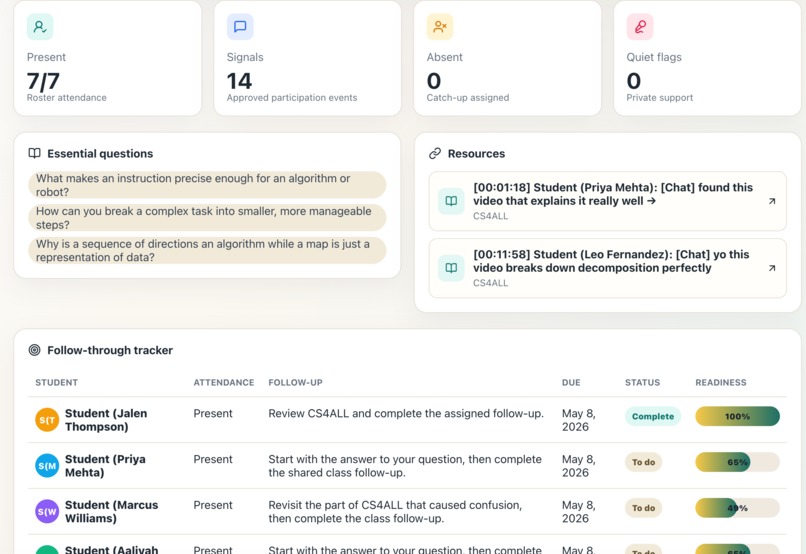Image resolution: width=806 pixels, height=554 pixels.
Task: Click the book icon on Leo Fernandez's resource
Action: pyautogui.click(x=451, y=268)
